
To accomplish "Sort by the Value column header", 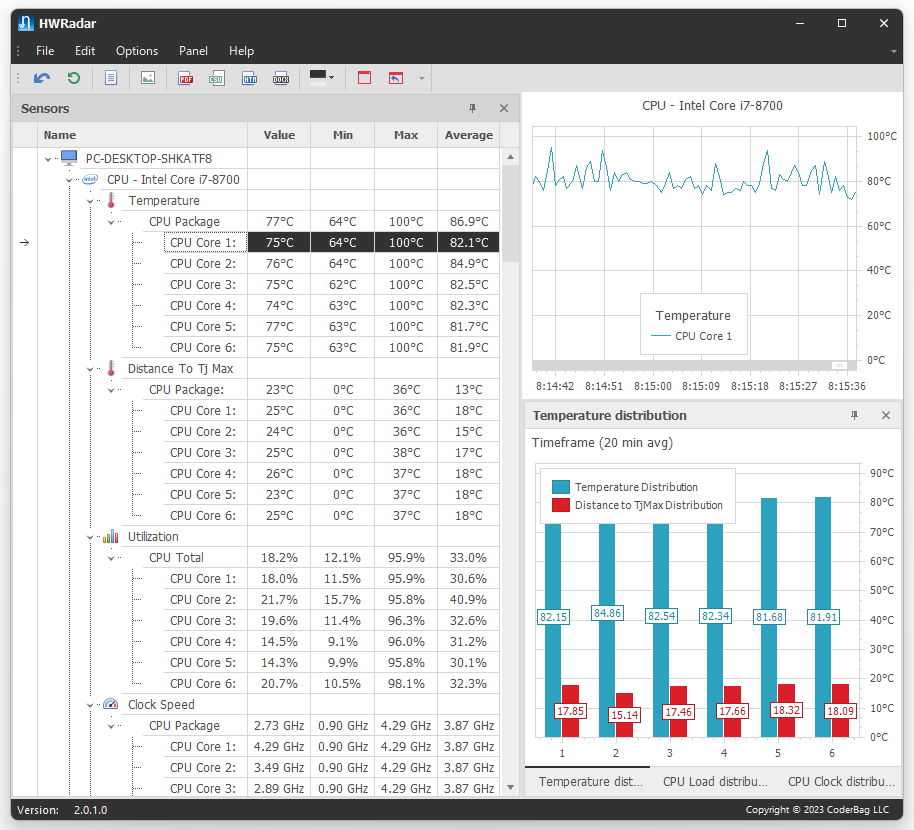I will coord(279,135).
